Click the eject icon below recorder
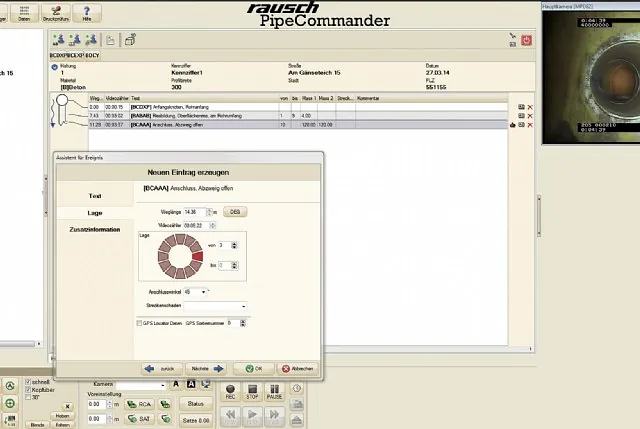The height and width of the screenshot is (429, 640). click(x=297, y=420)
